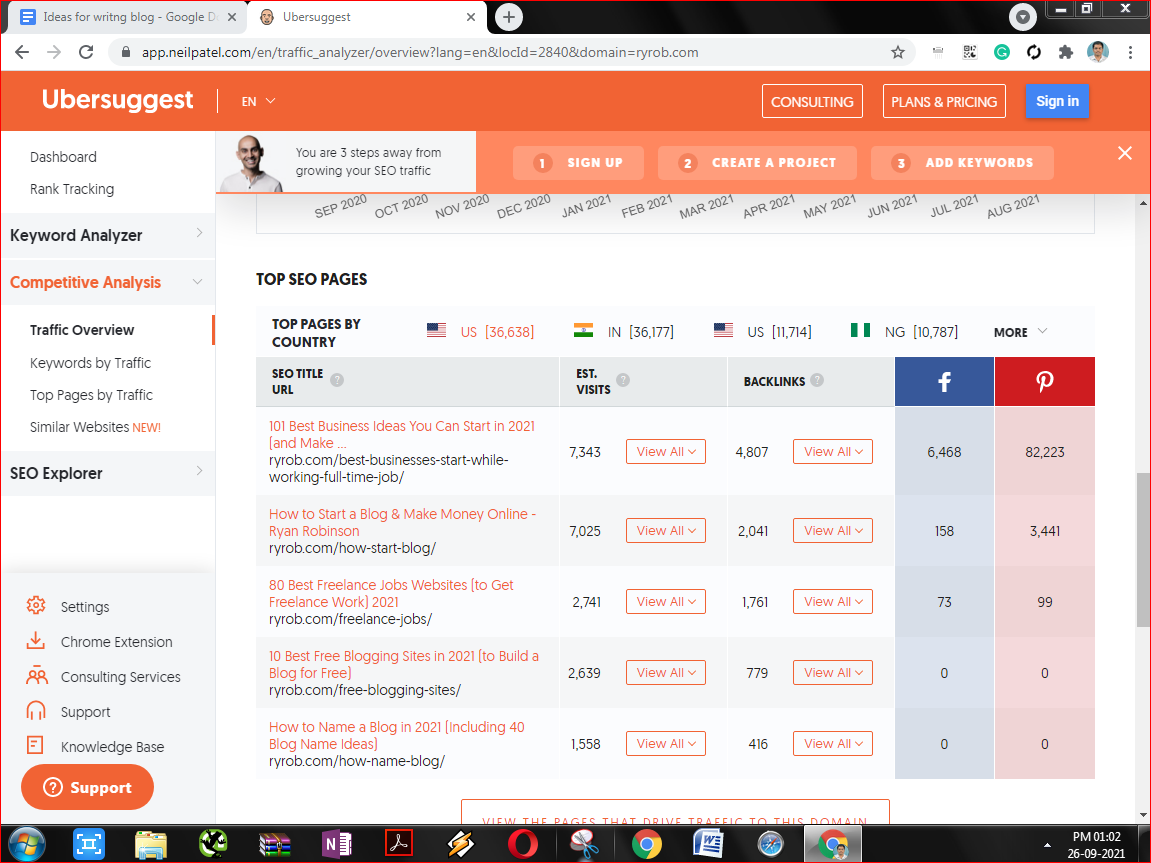Click the Chrome Extension download icon
1151x863 pixels.
click(x=36, y=641)
